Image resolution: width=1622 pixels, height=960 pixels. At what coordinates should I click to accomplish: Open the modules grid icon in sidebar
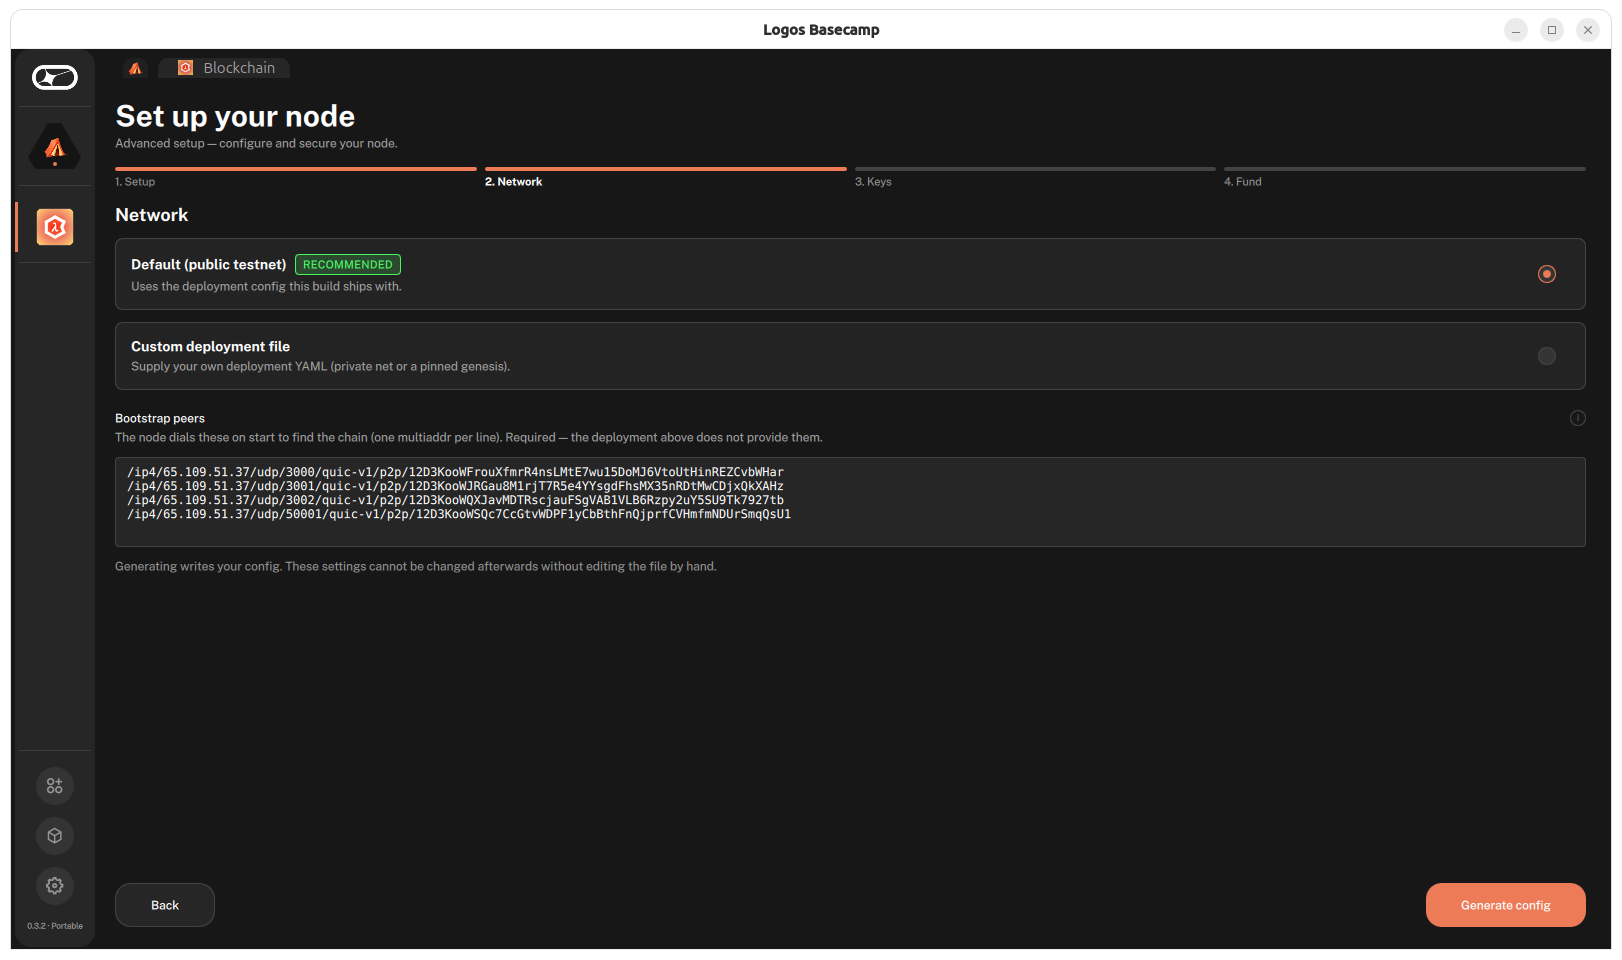pos(55,786)
